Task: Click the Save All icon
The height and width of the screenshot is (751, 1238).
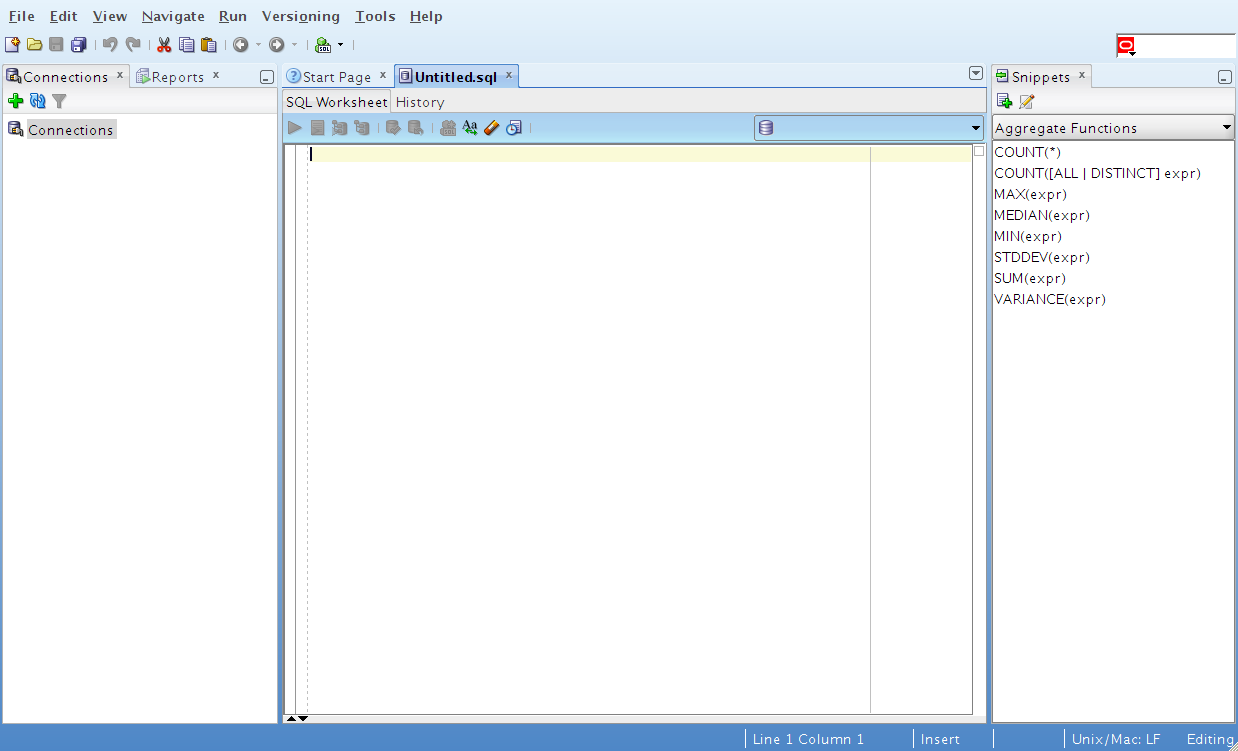Action: tap(78, 44)
